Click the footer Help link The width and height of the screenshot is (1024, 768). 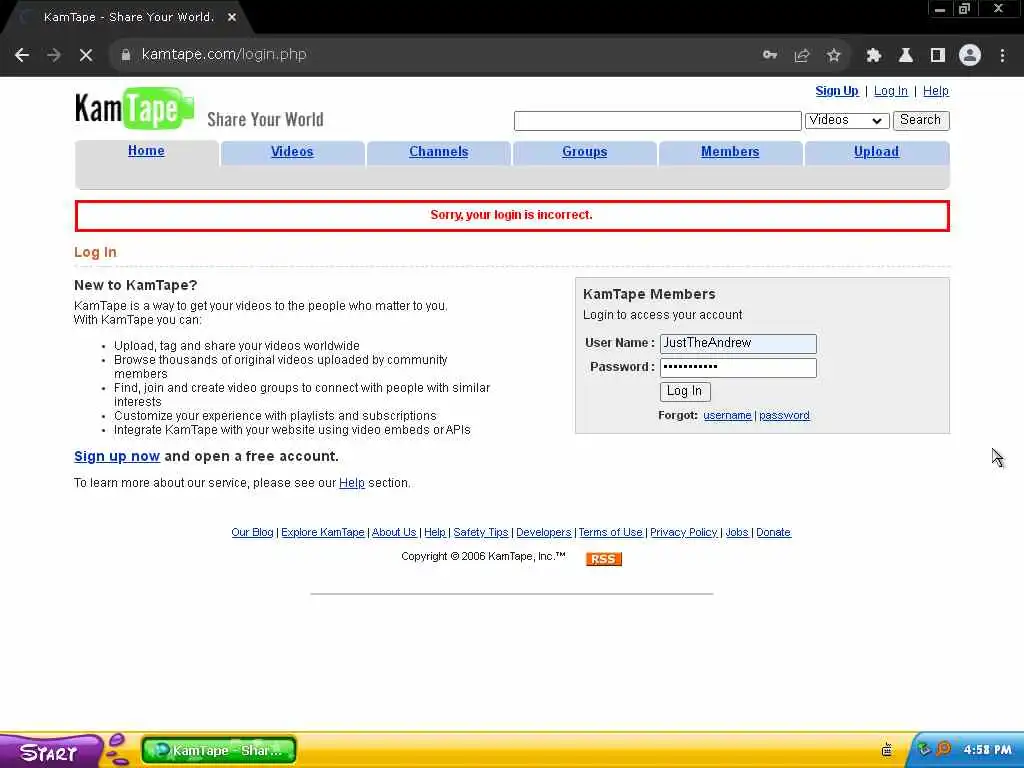435,532
